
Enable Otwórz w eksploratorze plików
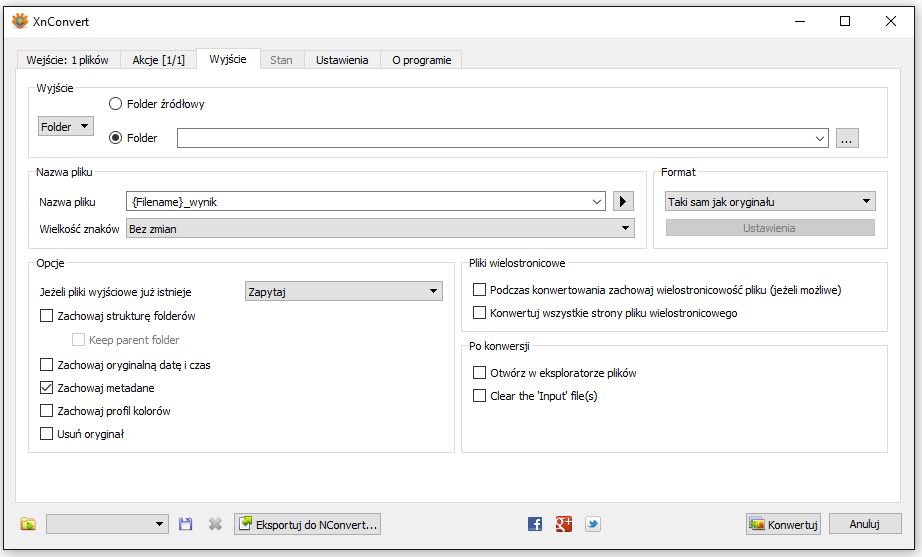[x=480, y=373]
